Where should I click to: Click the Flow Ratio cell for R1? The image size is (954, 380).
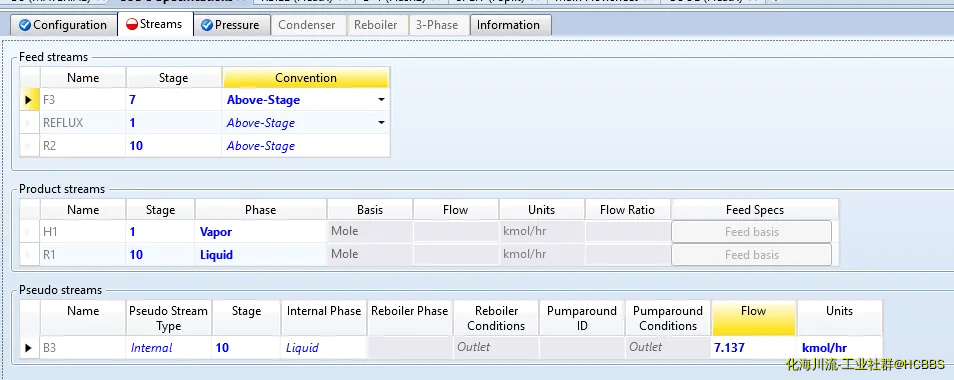tap(627, 255)
